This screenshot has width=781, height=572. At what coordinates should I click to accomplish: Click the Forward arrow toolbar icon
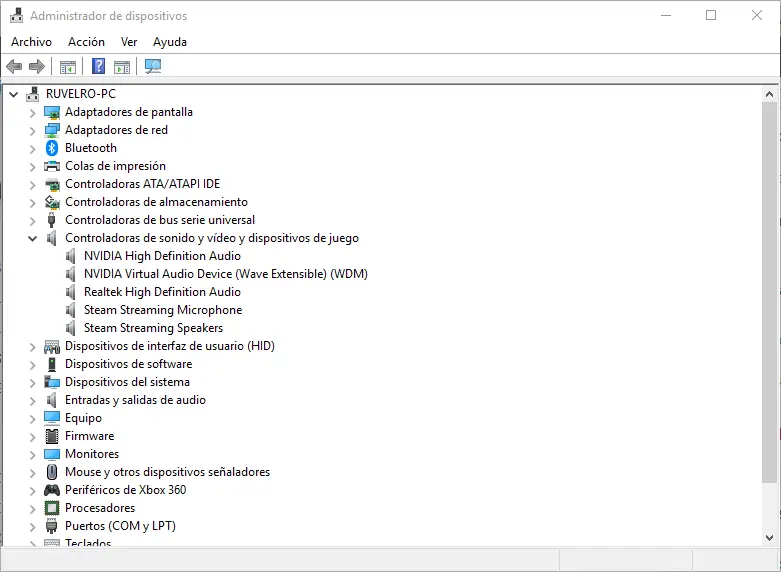tap(37, 66)
